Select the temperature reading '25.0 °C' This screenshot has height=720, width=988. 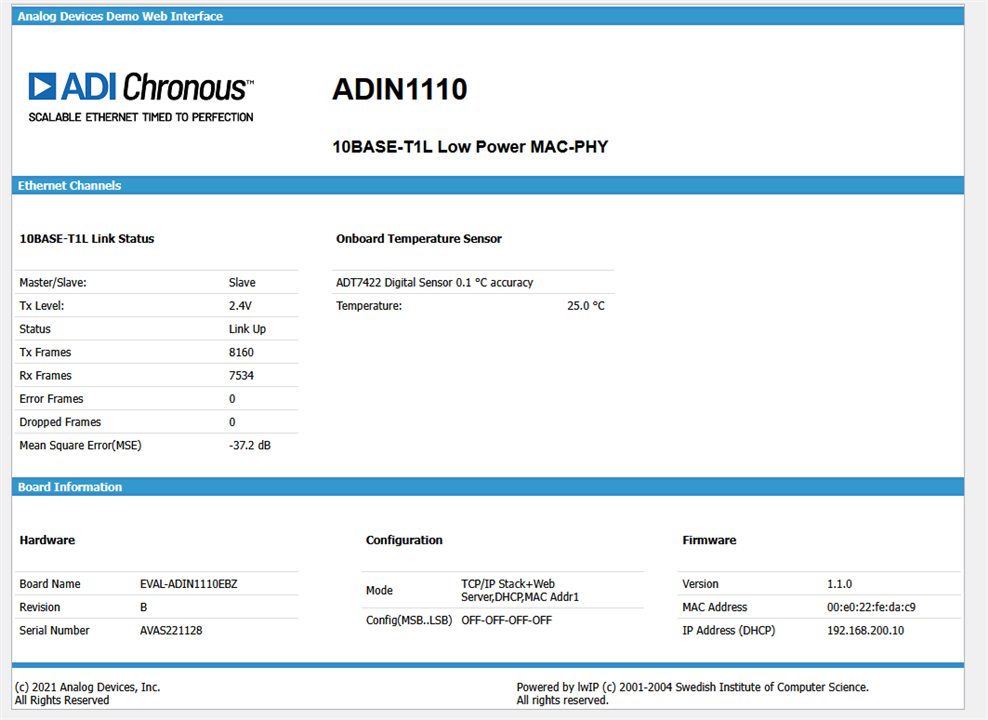pyautogui.click(x=585, y=306)
